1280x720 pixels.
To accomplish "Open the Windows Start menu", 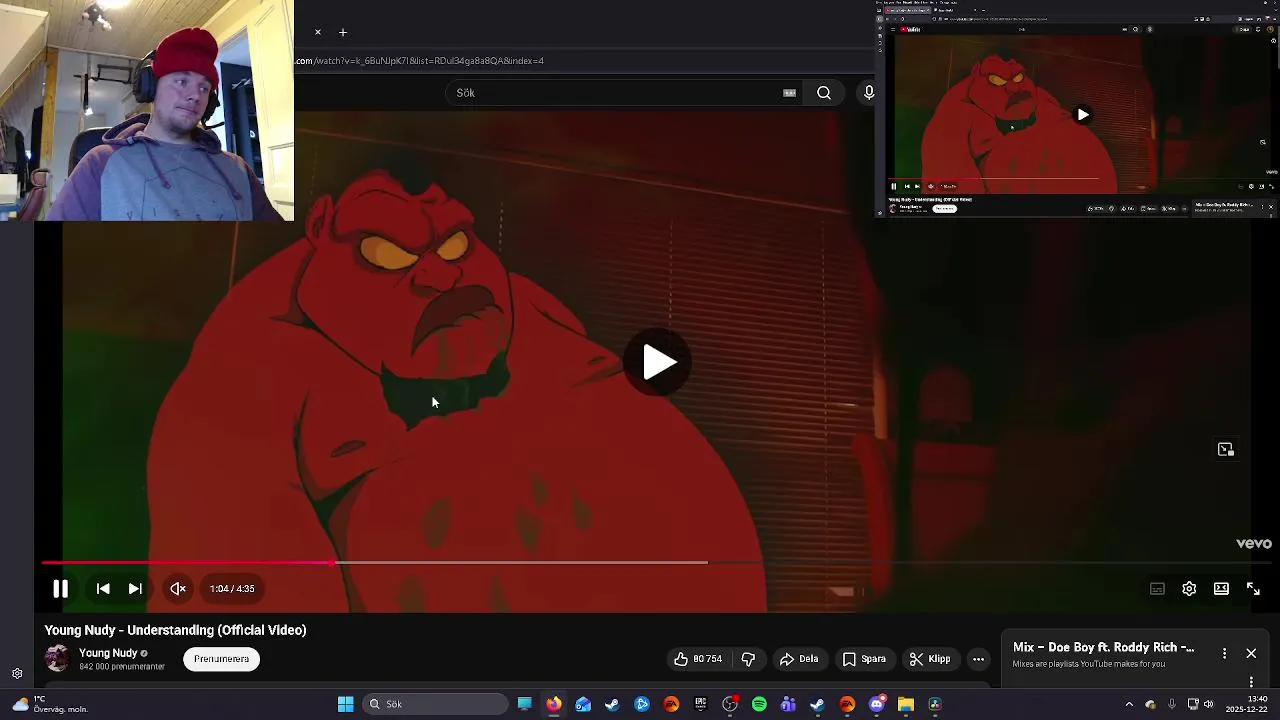I will point(345,704).
